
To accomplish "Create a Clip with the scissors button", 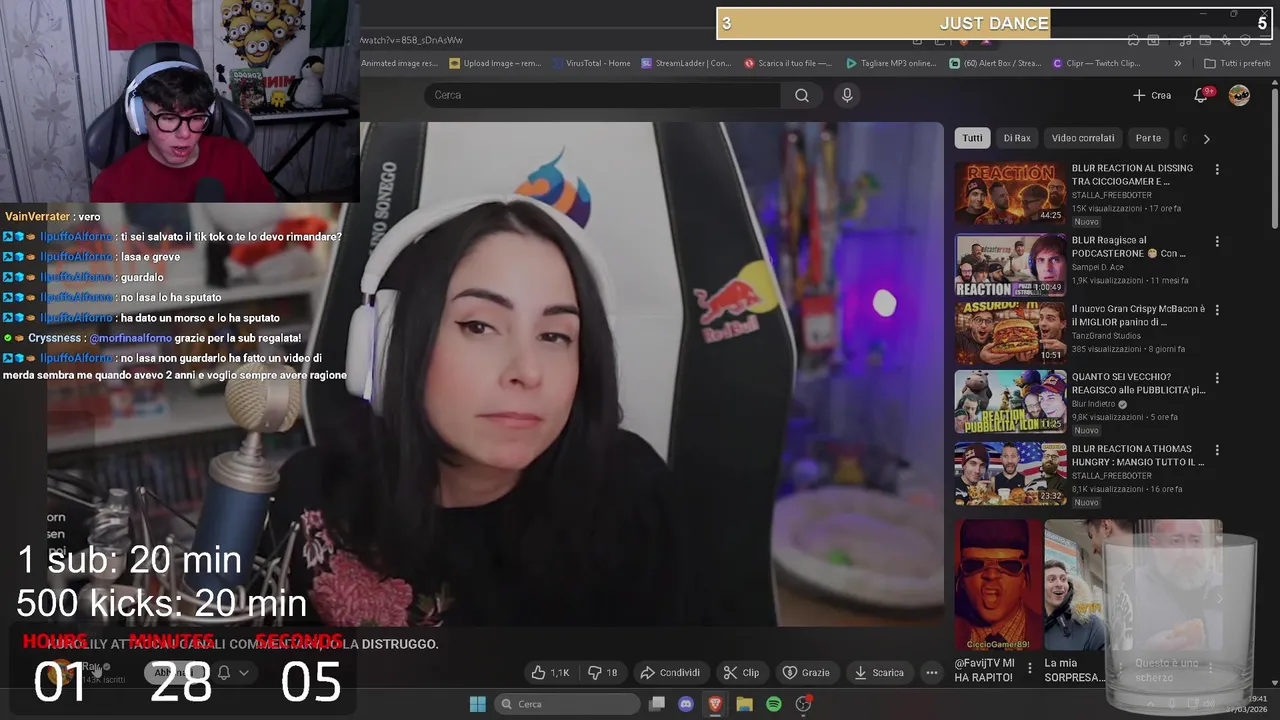I will [x=741, y=673].
